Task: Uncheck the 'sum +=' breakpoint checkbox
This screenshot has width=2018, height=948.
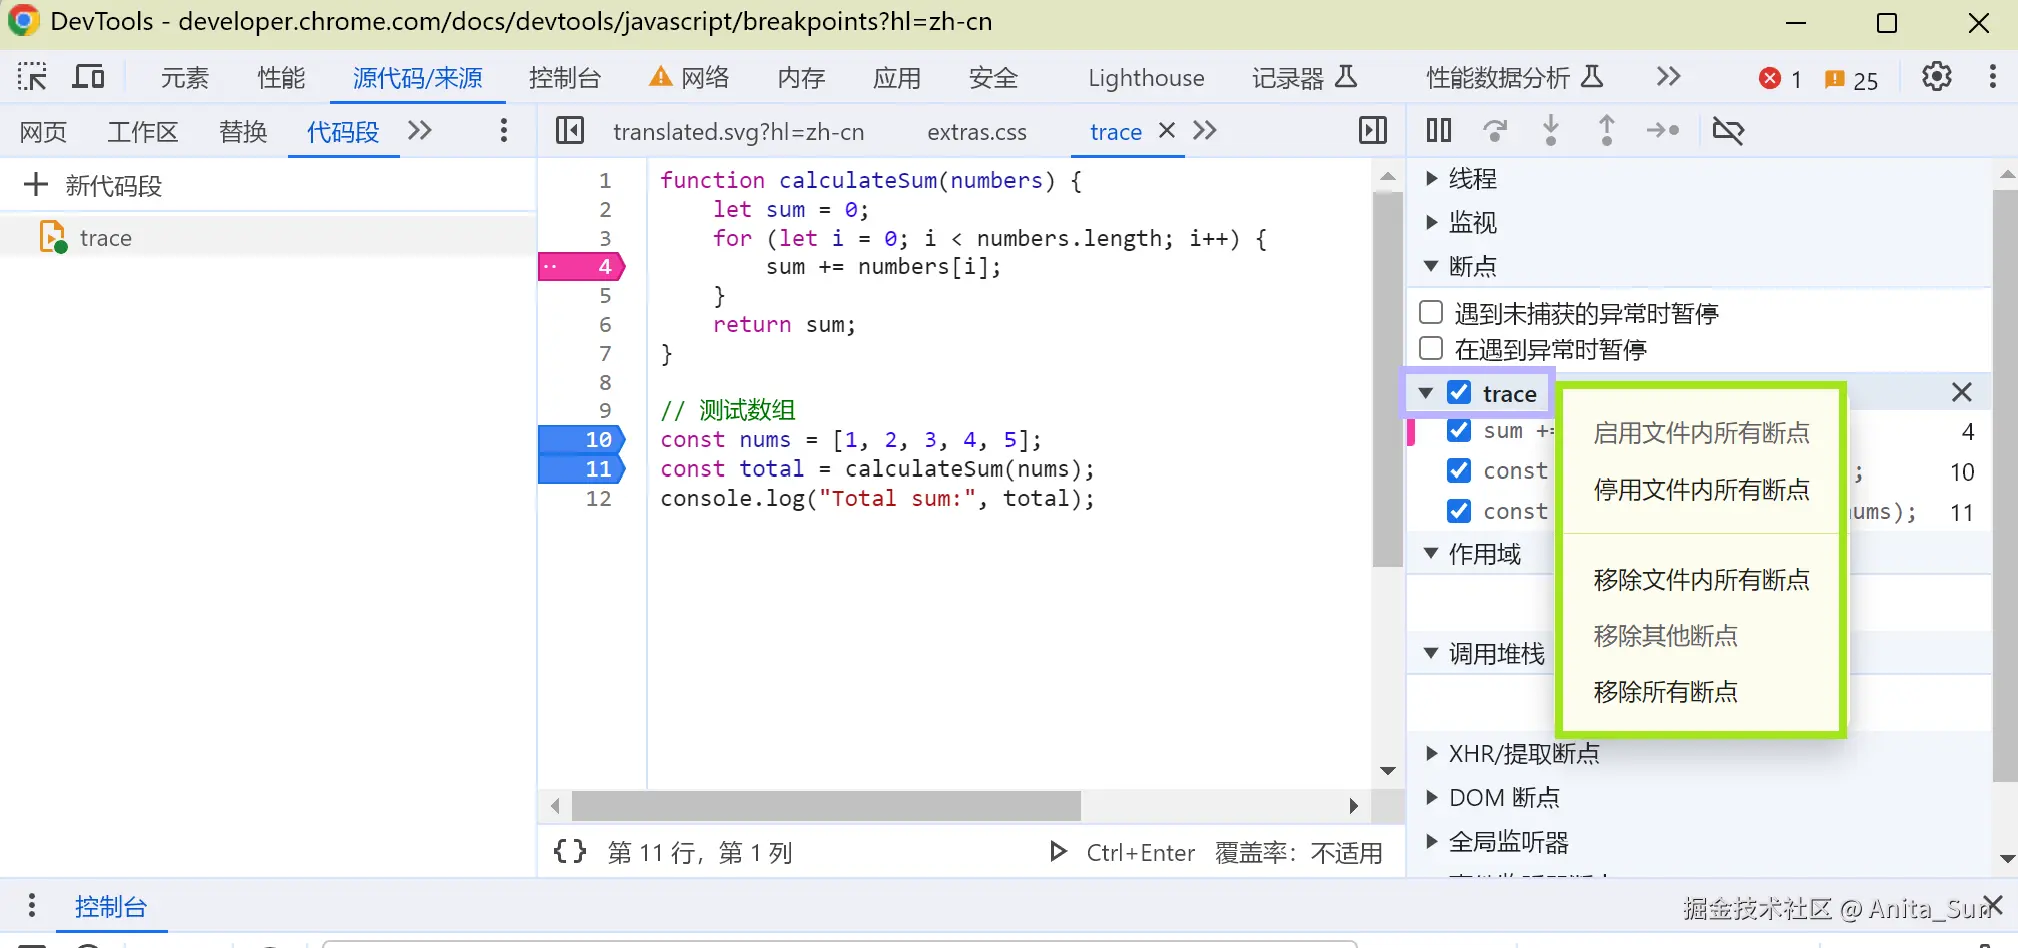Action: [x=1459, y=431]
